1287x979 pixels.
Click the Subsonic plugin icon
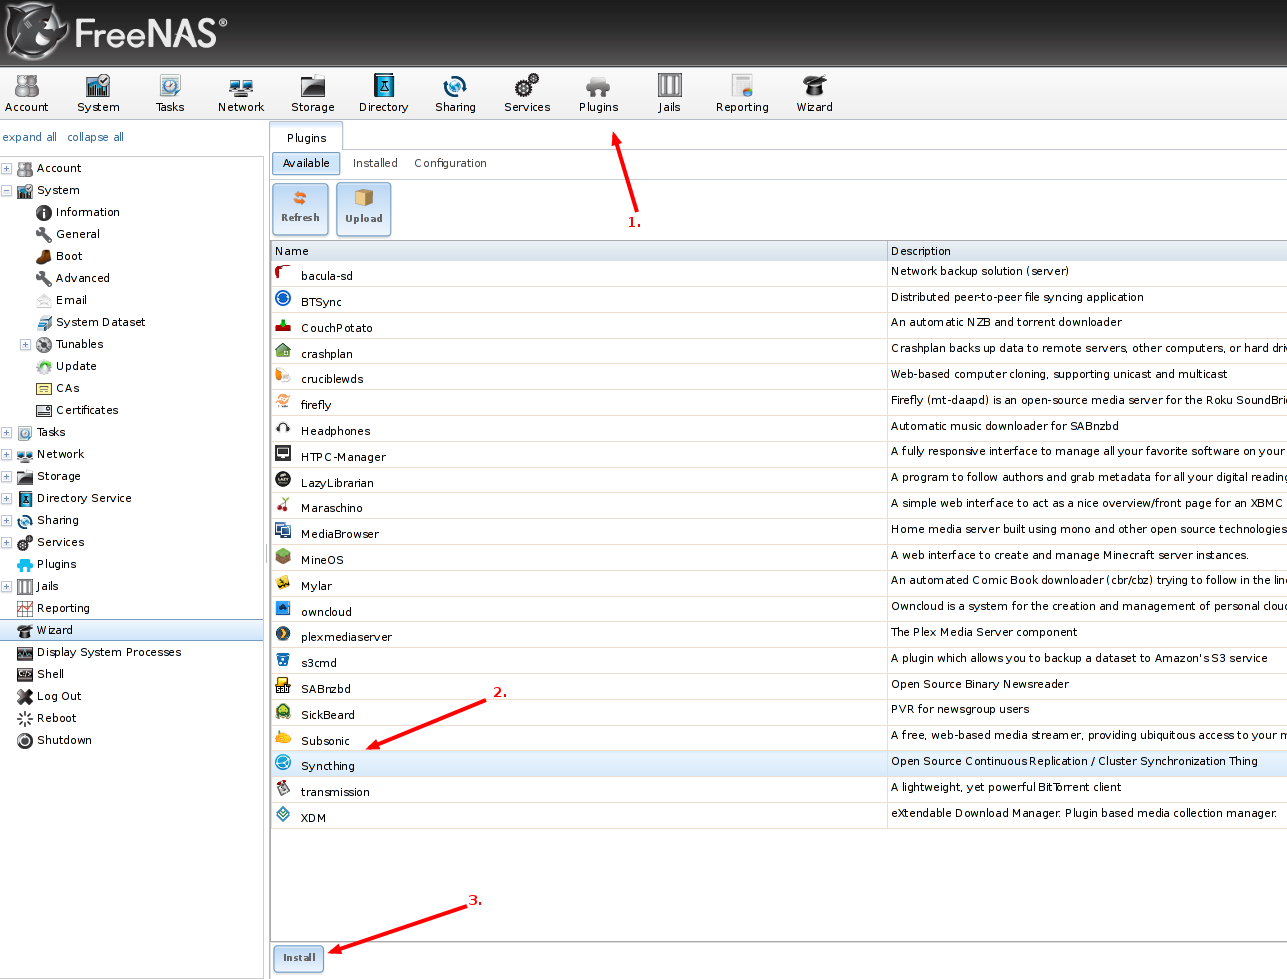tap(283, 738)
